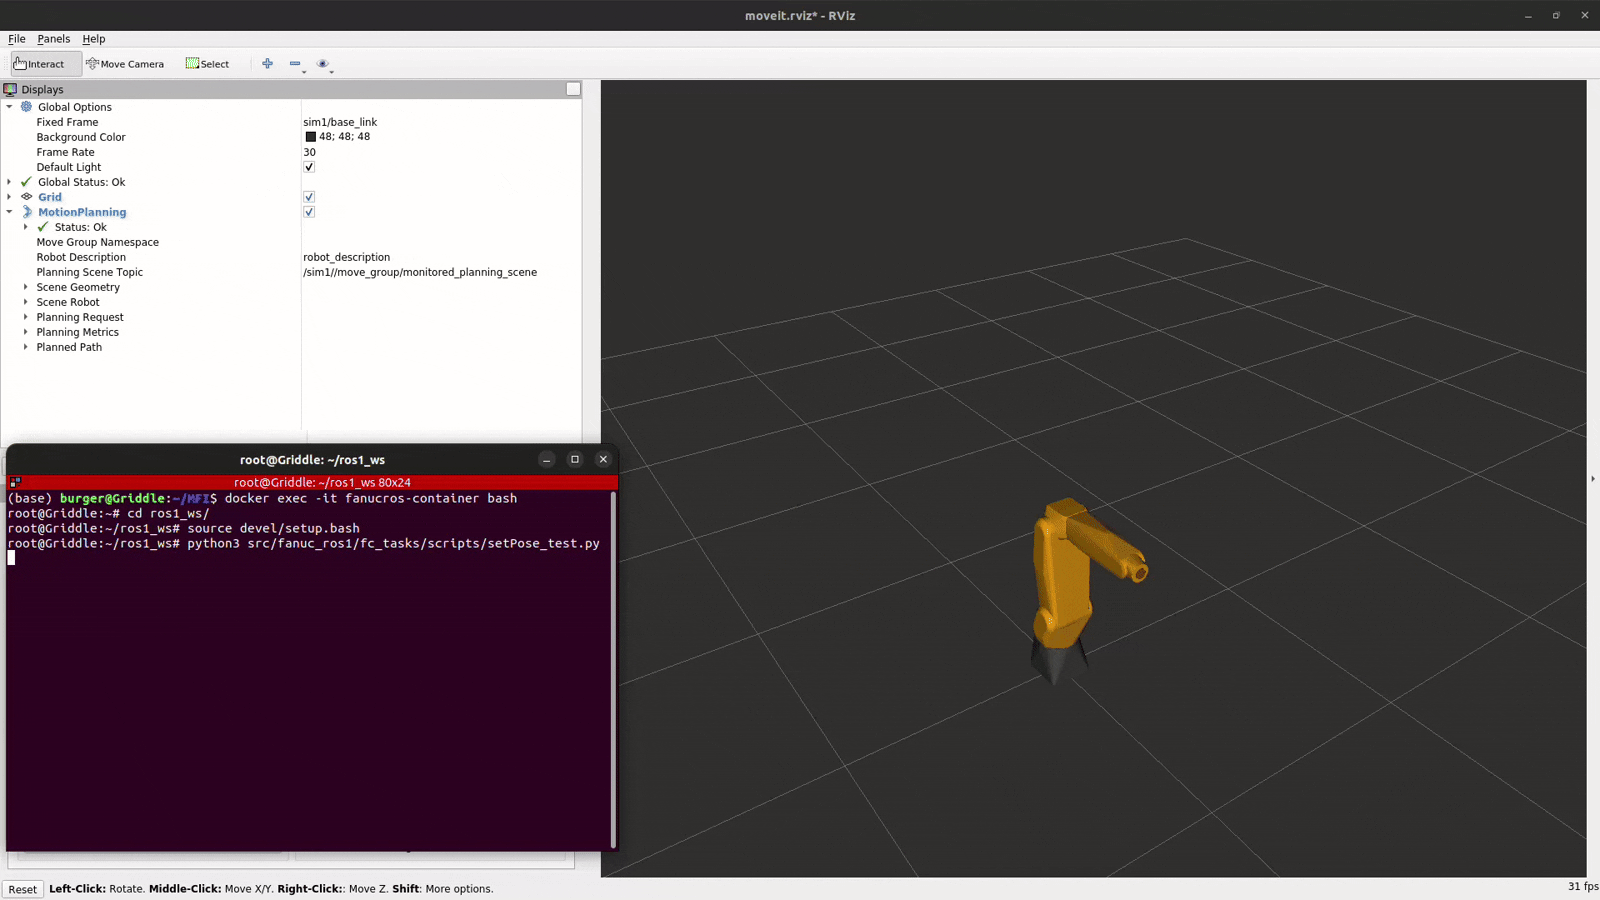1600x900 pixels.
Task: Minimize the RViz window
Action: tap(1528, 16)
